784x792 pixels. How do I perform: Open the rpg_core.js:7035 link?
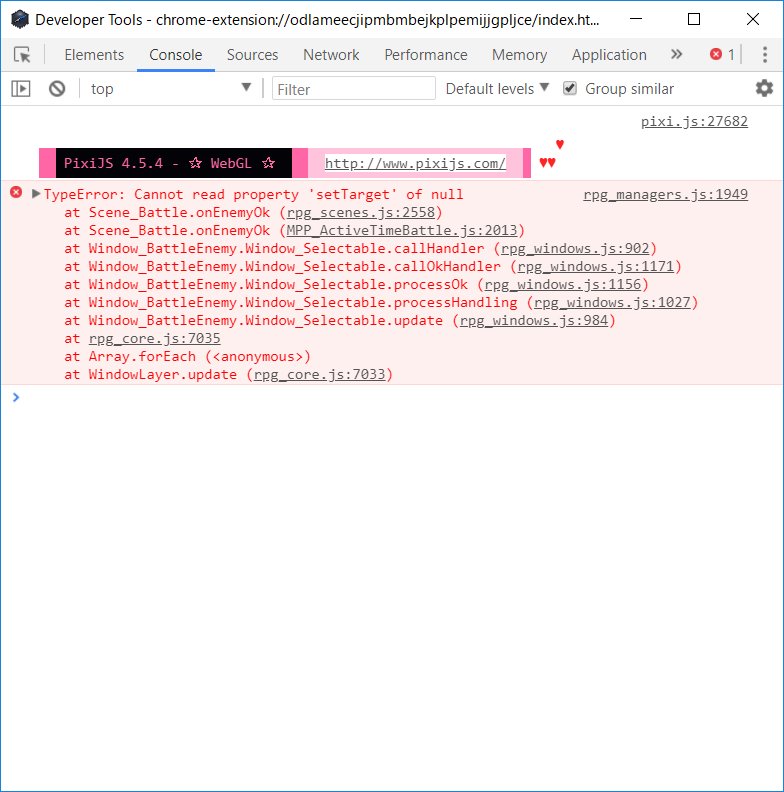click(155, 338)
